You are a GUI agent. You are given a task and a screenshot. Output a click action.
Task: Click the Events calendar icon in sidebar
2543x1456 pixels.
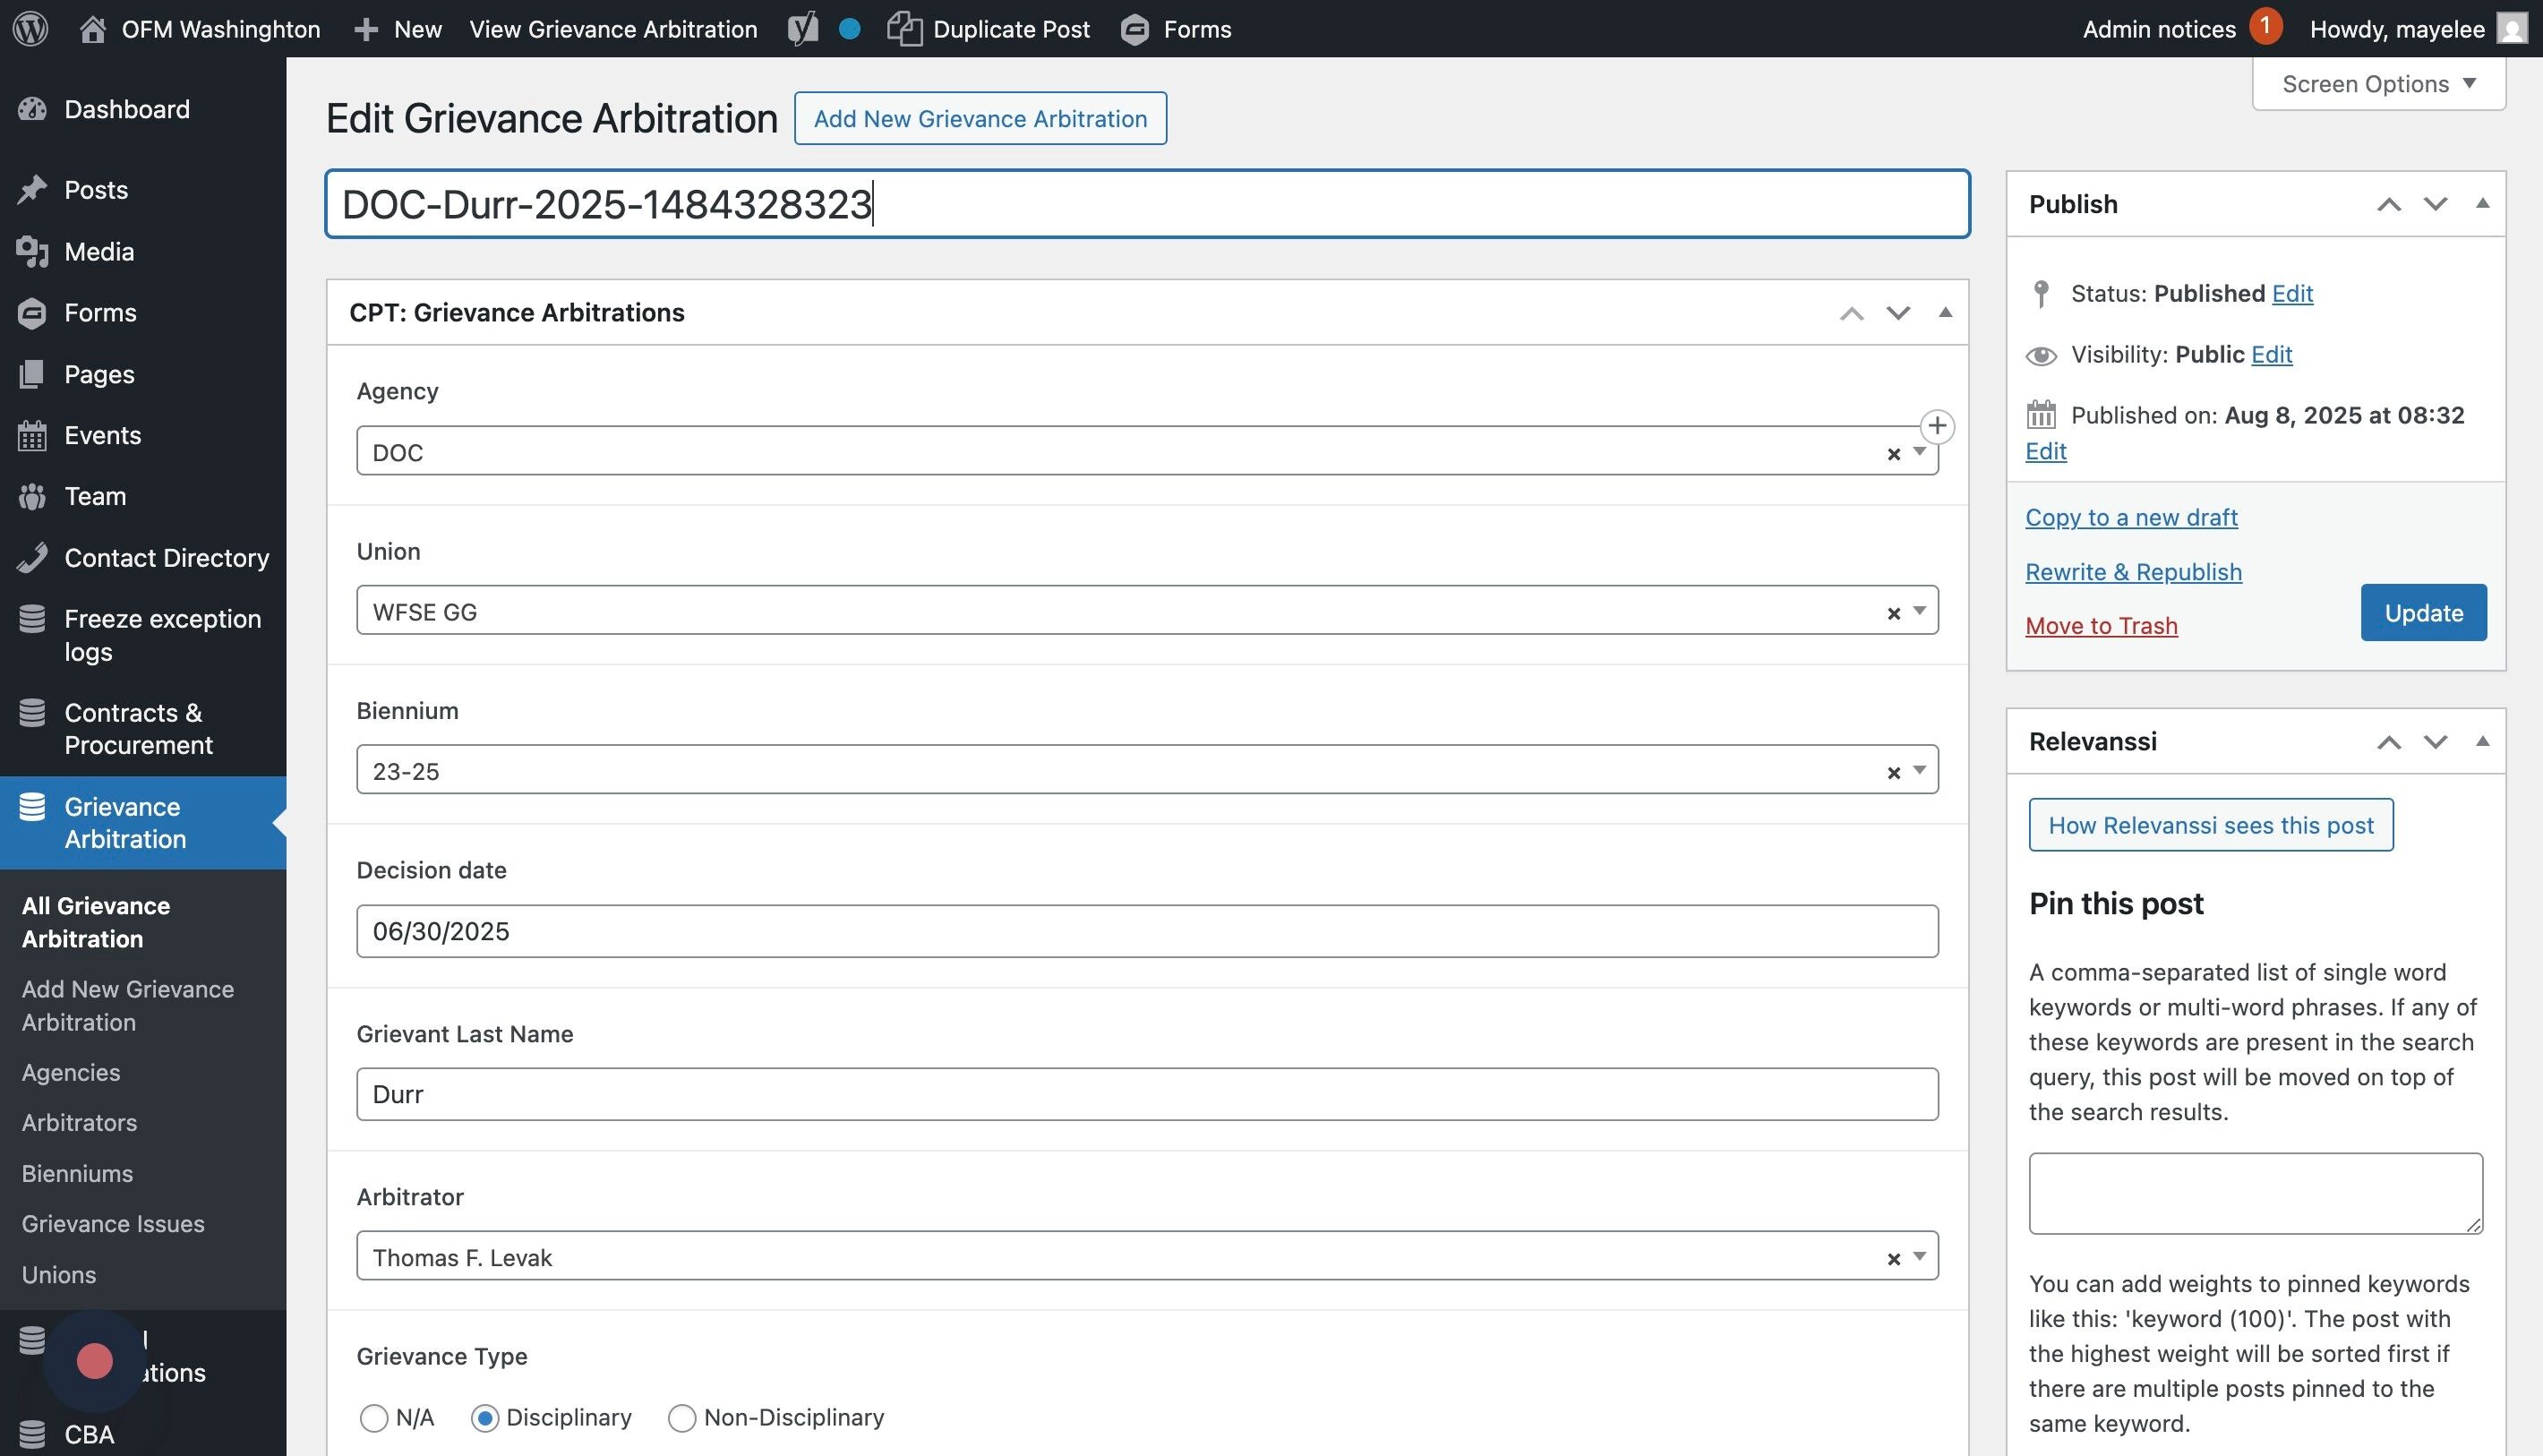pyautogui.click(x=32, y=435)
